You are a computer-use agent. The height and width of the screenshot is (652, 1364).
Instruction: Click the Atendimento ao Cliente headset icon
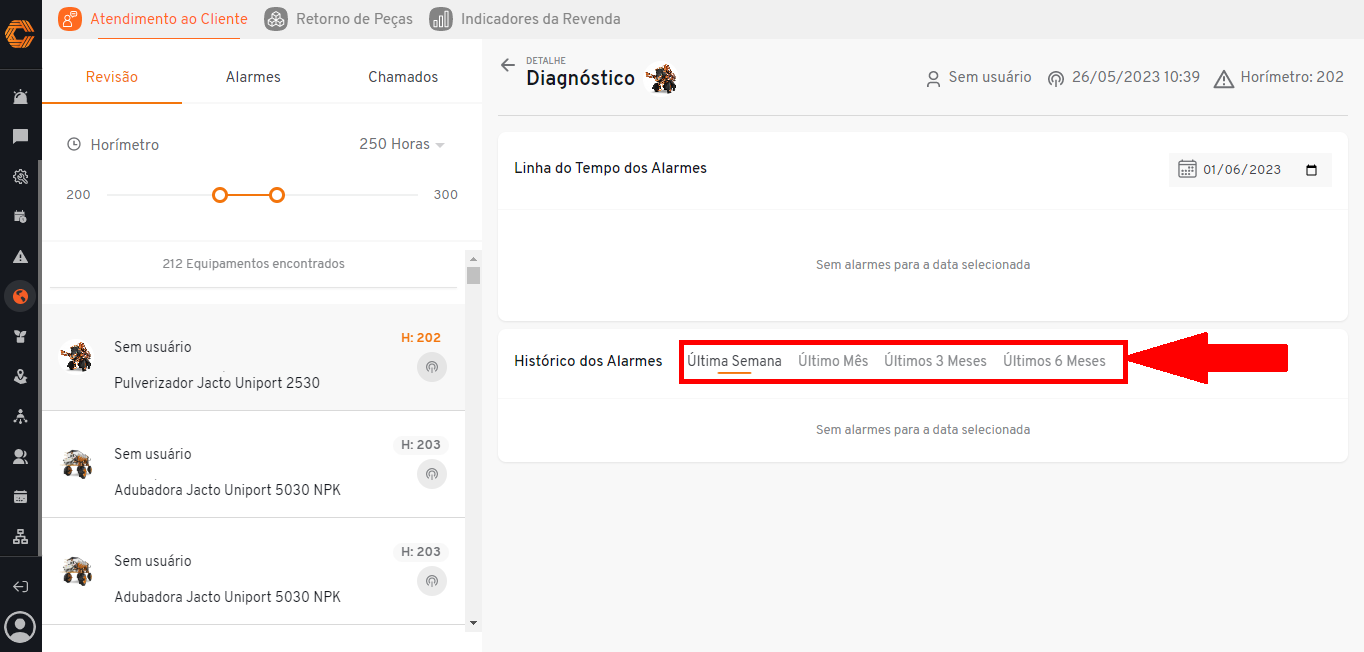(x=70, y=19)
